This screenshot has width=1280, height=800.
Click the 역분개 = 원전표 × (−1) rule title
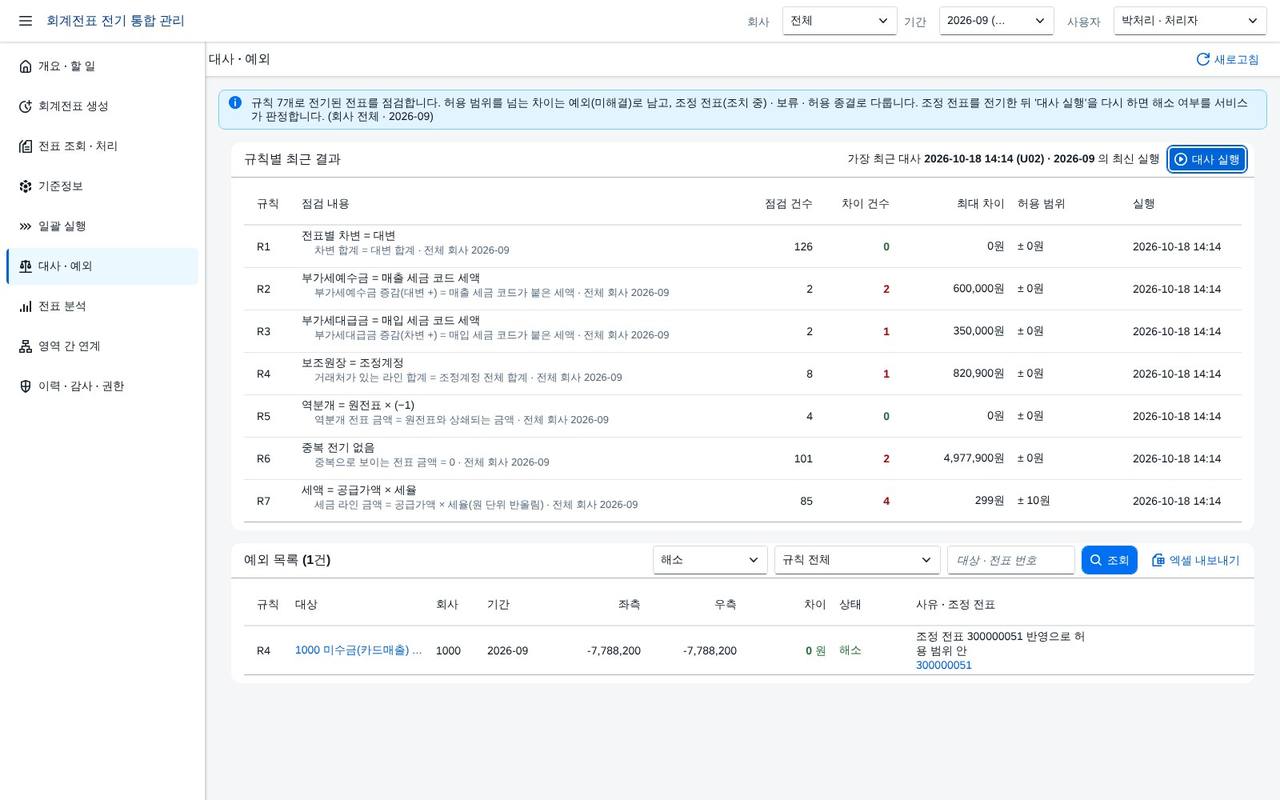coord(358,405)
